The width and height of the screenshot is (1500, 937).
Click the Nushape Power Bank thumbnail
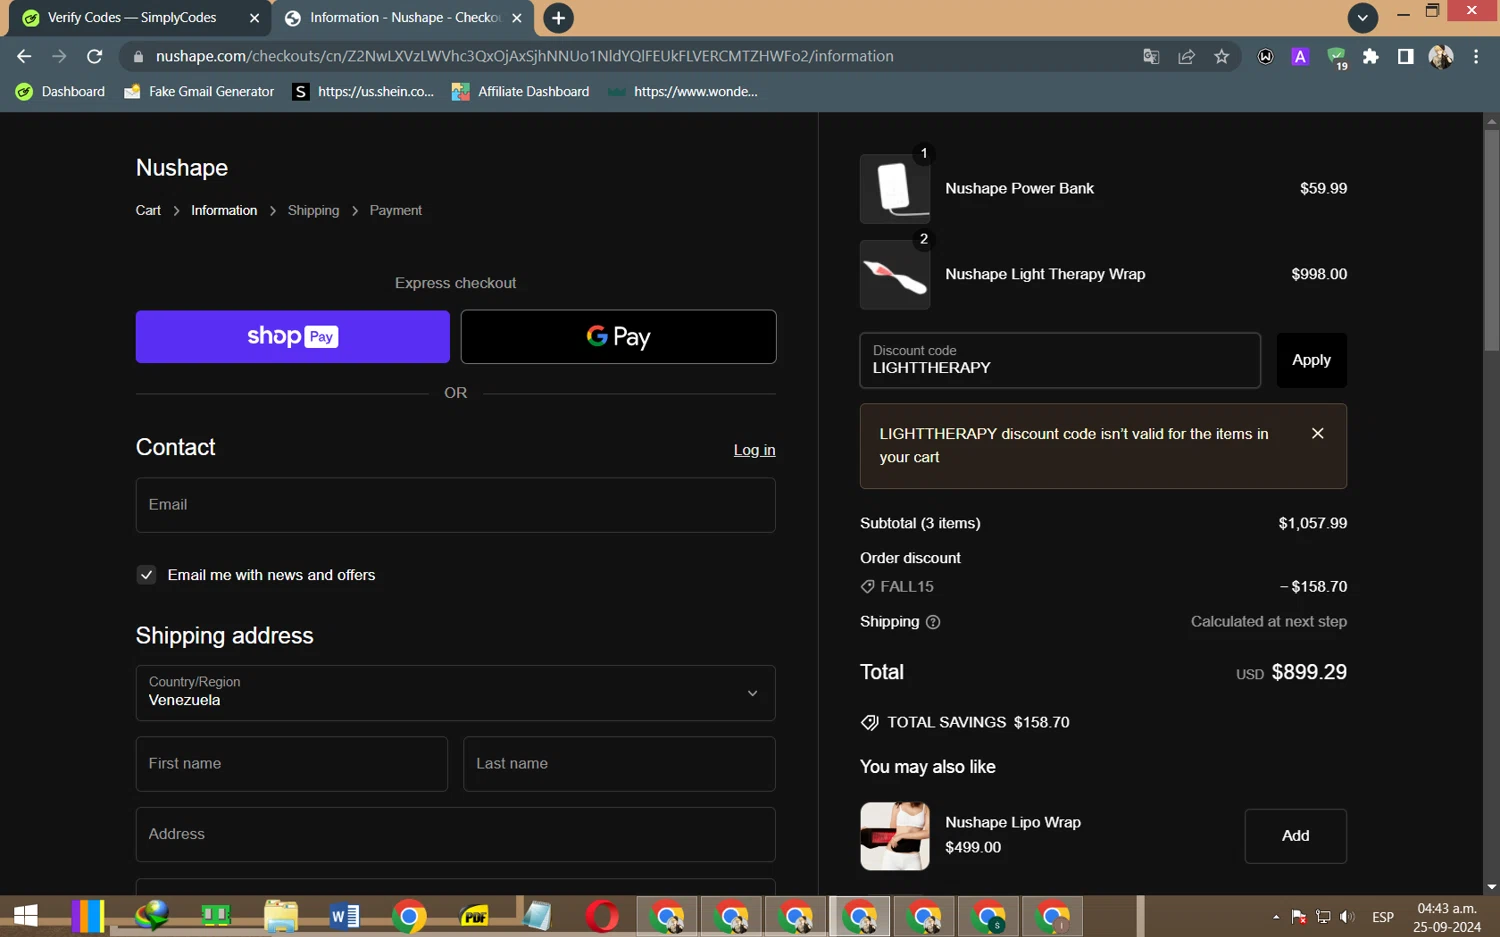895,189
